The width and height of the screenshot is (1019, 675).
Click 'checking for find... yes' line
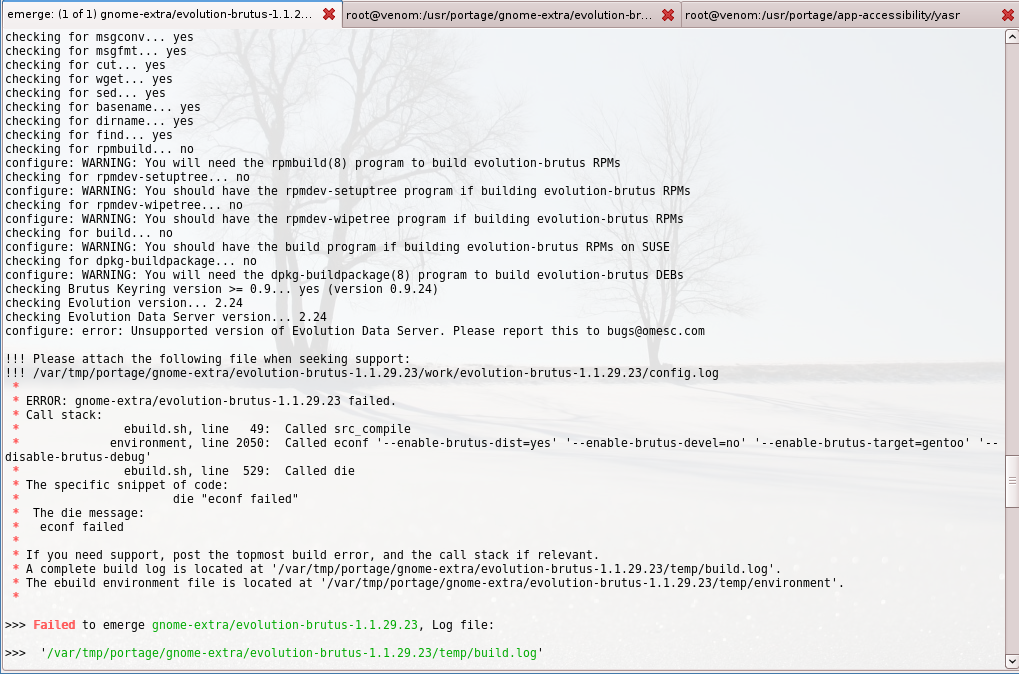point(89,135)
